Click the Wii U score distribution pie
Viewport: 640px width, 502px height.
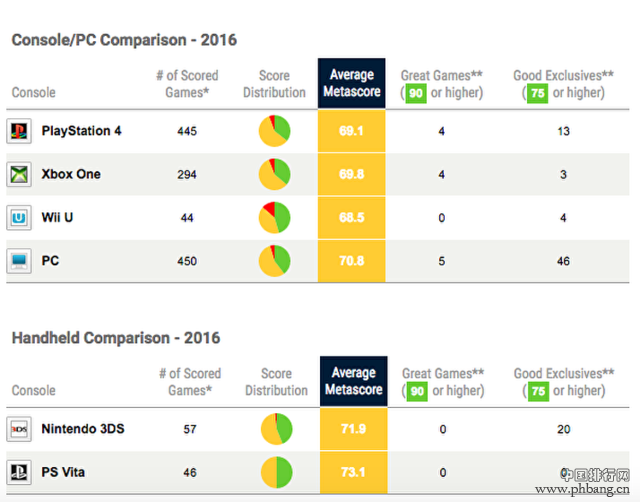tap(275, 218)
